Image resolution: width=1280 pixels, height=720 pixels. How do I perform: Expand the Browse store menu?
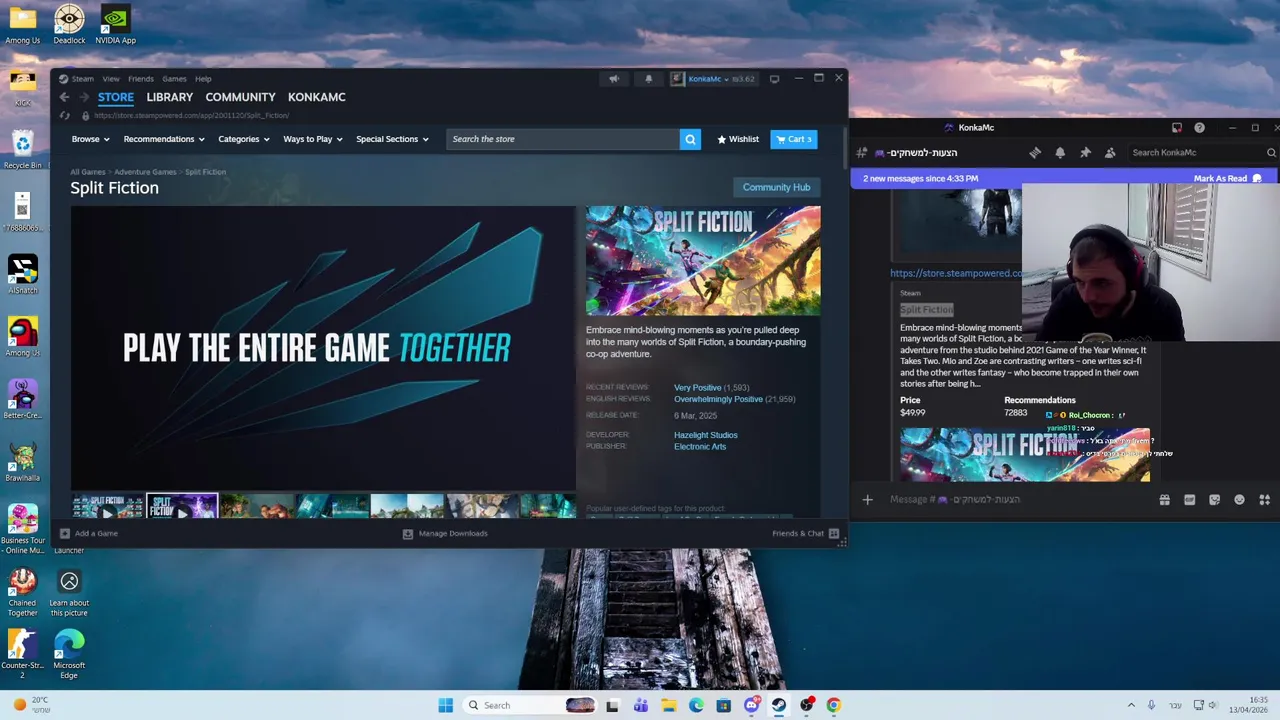(90, 139)
